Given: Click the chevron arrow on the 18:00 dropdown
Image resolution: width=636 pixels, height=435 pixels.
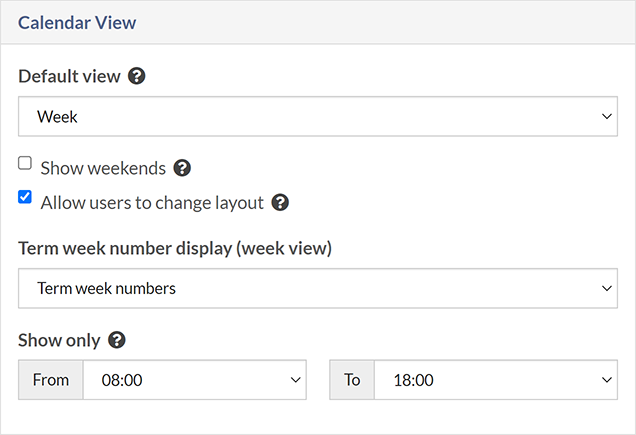Looking at the screenshot, I should [607, 380].
